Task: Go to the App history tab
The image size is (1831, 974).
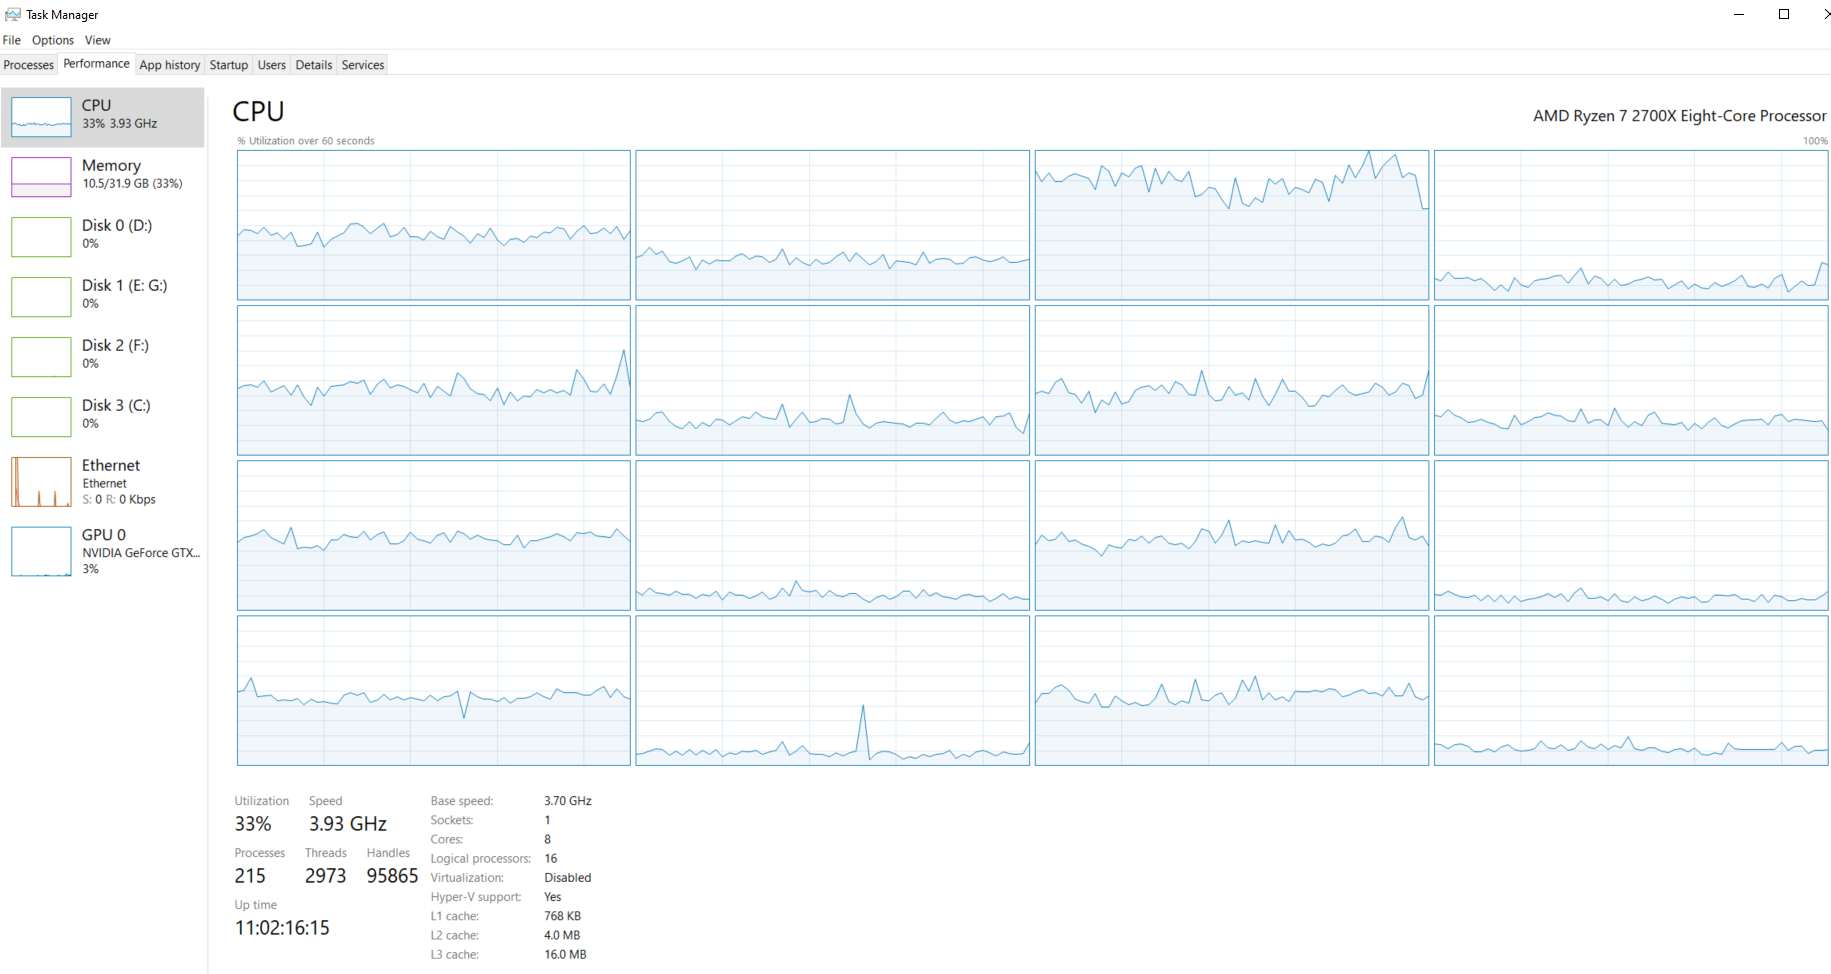Action: pyautogui.click(x=170, y=65)
